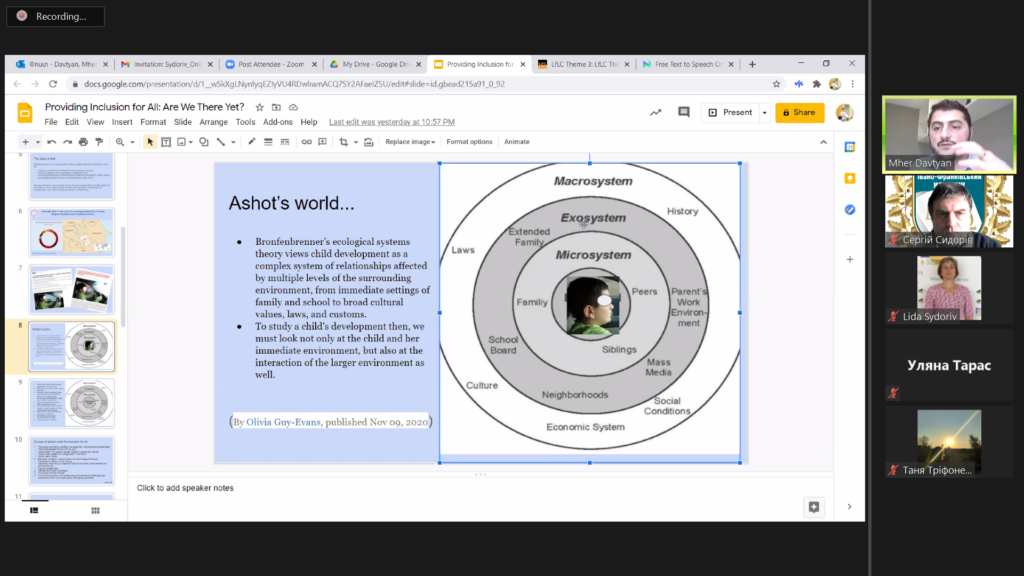Screen dimensions: 1024x576
Task: Click the Undo arrow icon
Action: coord(52,142)
